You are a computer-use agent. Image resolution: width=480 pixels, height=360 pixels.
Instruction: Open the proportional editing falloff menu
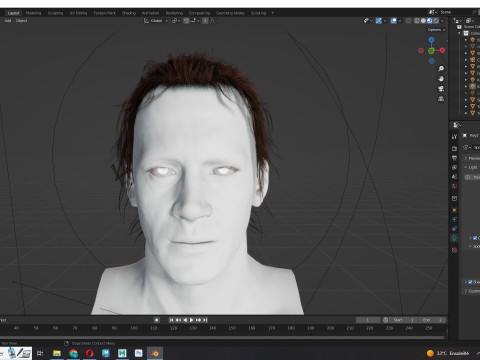click(213, 21)
